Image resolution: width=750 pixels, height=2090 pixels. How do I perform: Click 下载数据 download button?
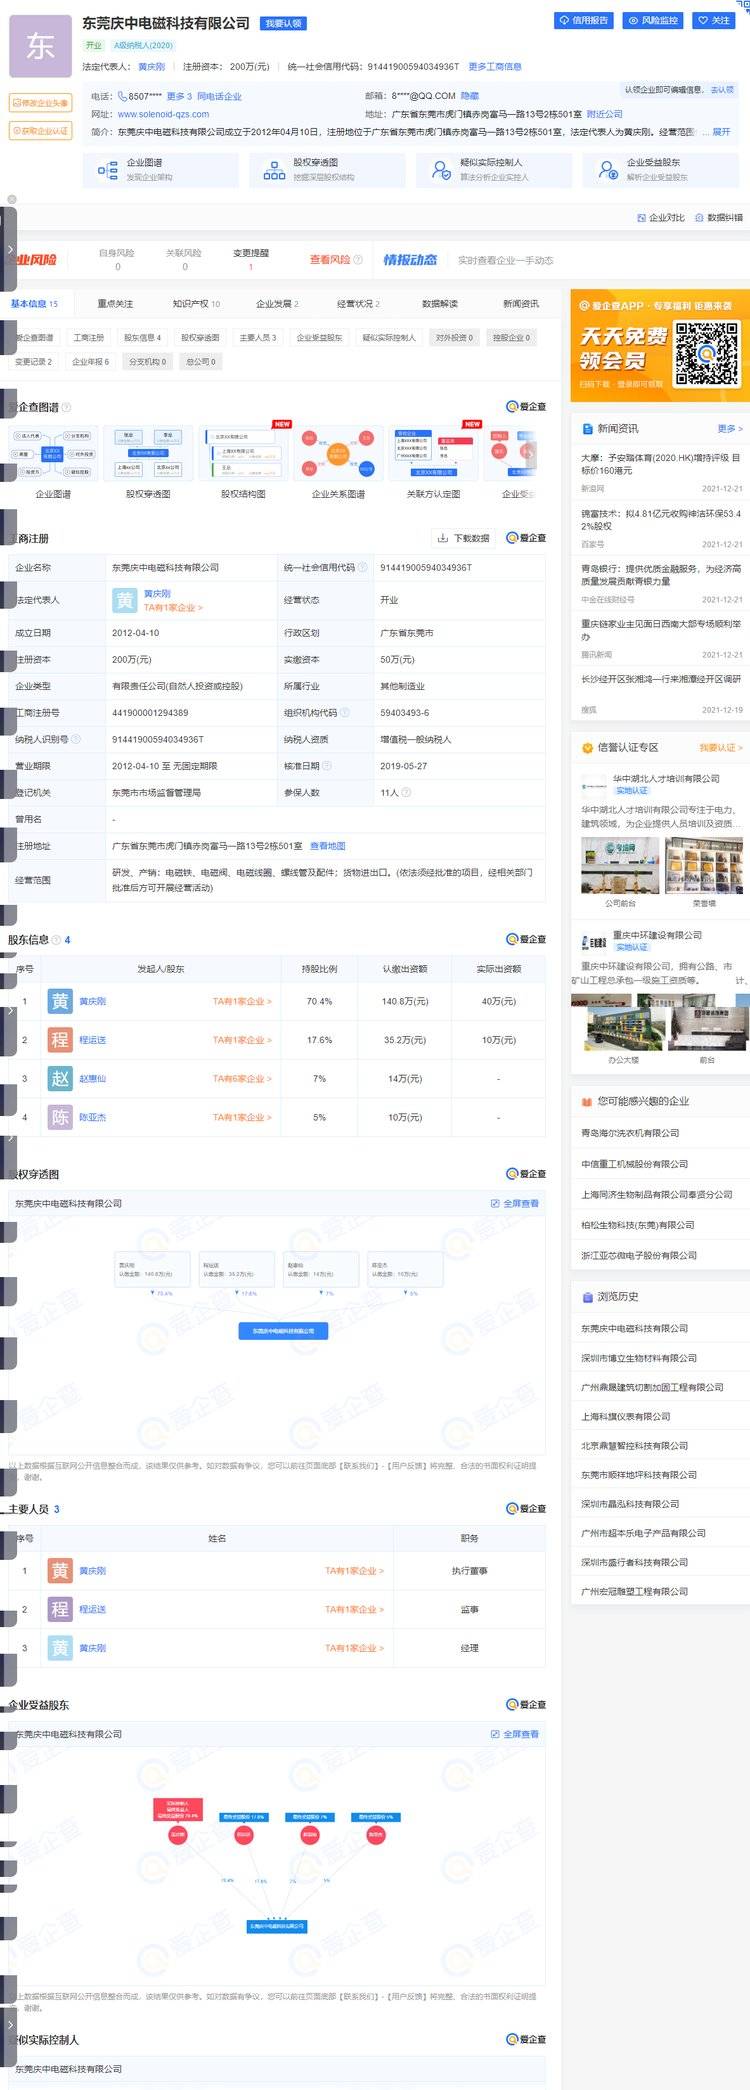[x=464, y=538]
